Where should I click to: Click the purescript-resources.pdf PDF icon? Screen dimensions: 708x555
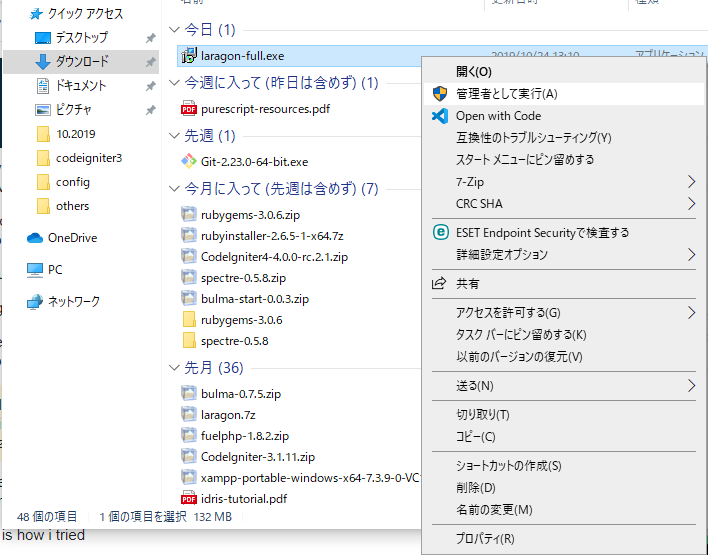(x=189, y=109)
